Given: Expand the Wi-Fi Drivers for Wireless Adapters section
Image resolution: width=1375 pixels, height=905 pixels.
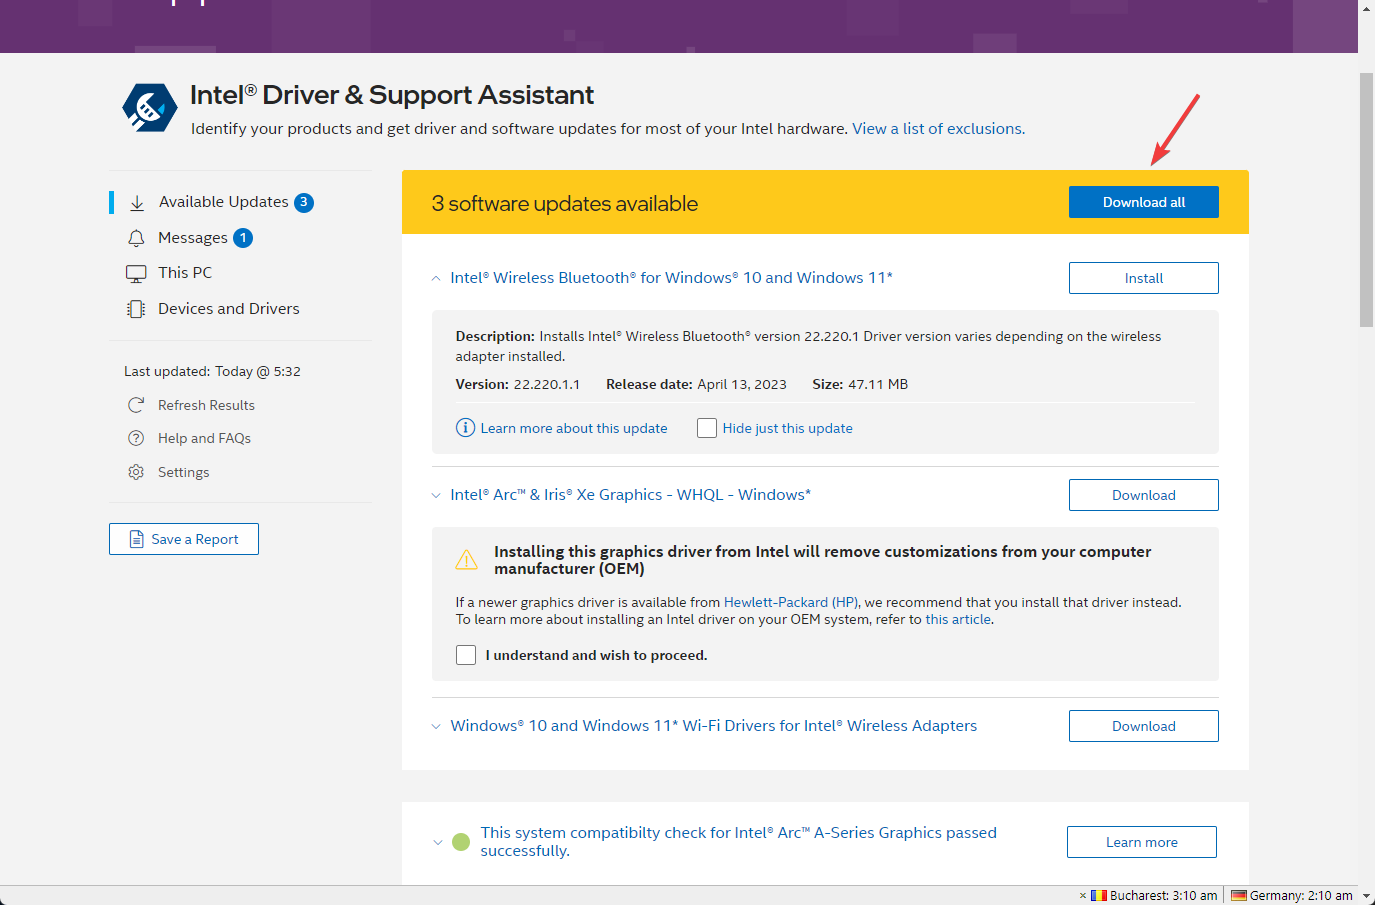Looking at the screenshot, I should pyautogui.click(x=436, y=725).
